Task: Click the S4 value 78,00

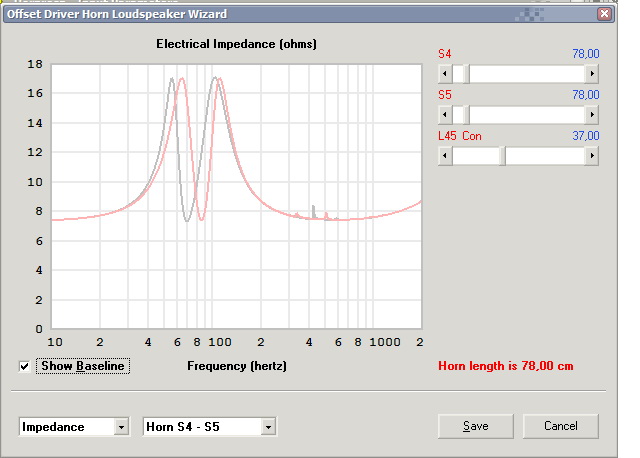Action: pyautogui.click(x=586, y=54)
